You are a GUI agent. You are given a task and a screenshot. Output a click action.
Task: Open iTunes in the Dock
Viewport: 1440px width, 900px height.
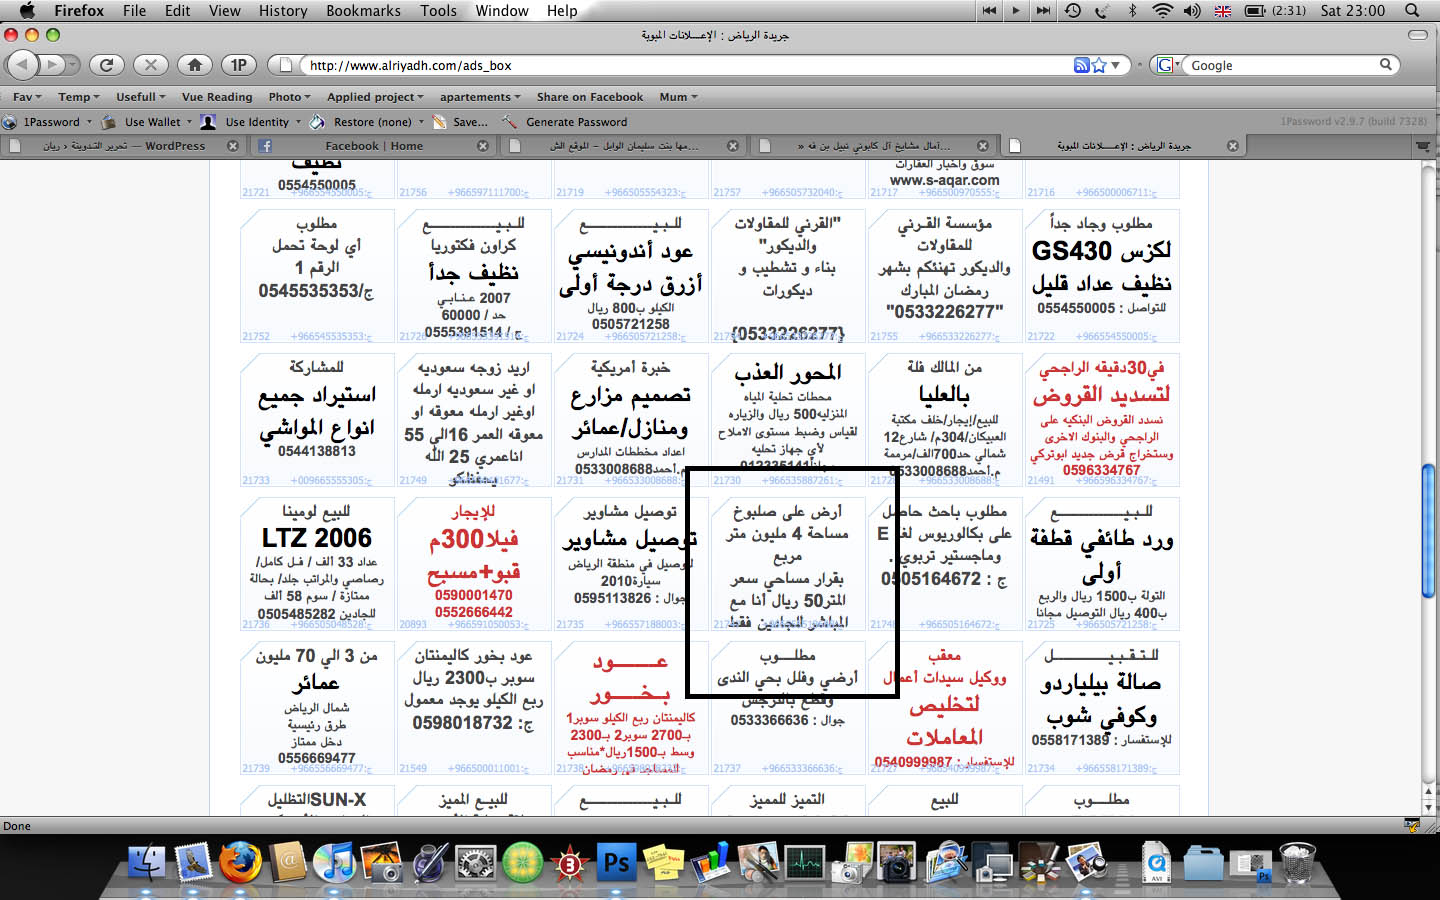(334, 862)
